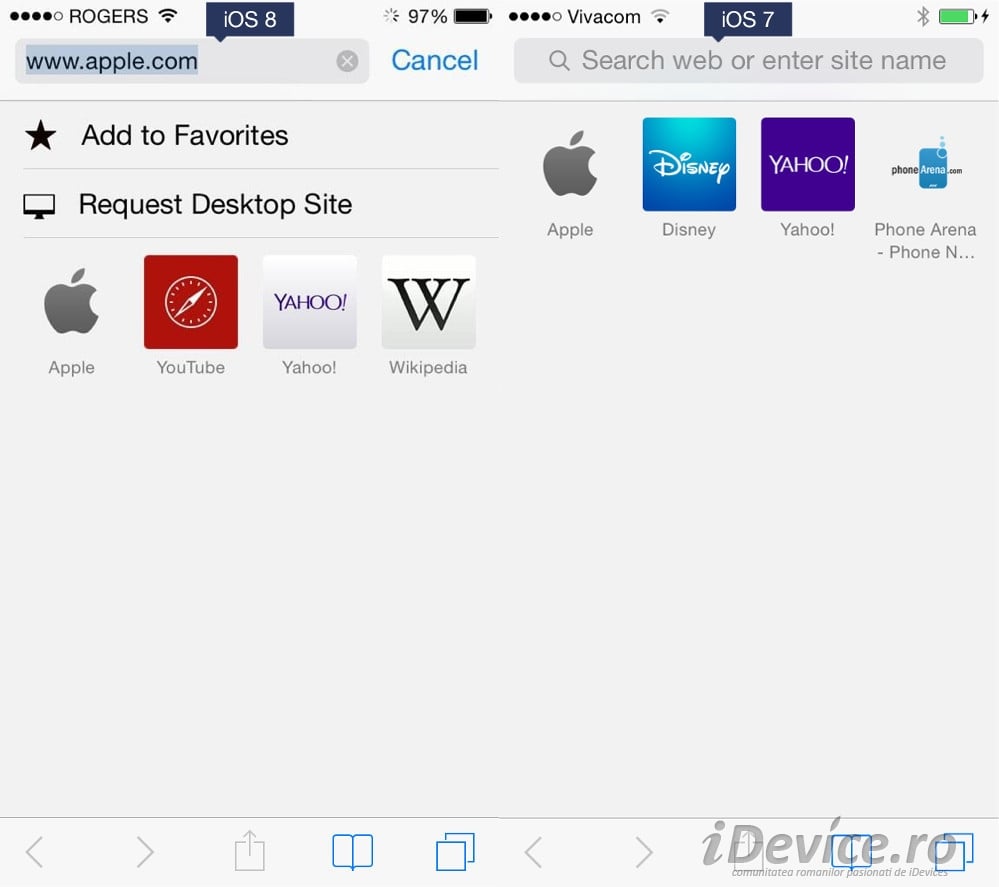Tap the Bluetooth icon in the Vivacom status bar

coord(923,16)
